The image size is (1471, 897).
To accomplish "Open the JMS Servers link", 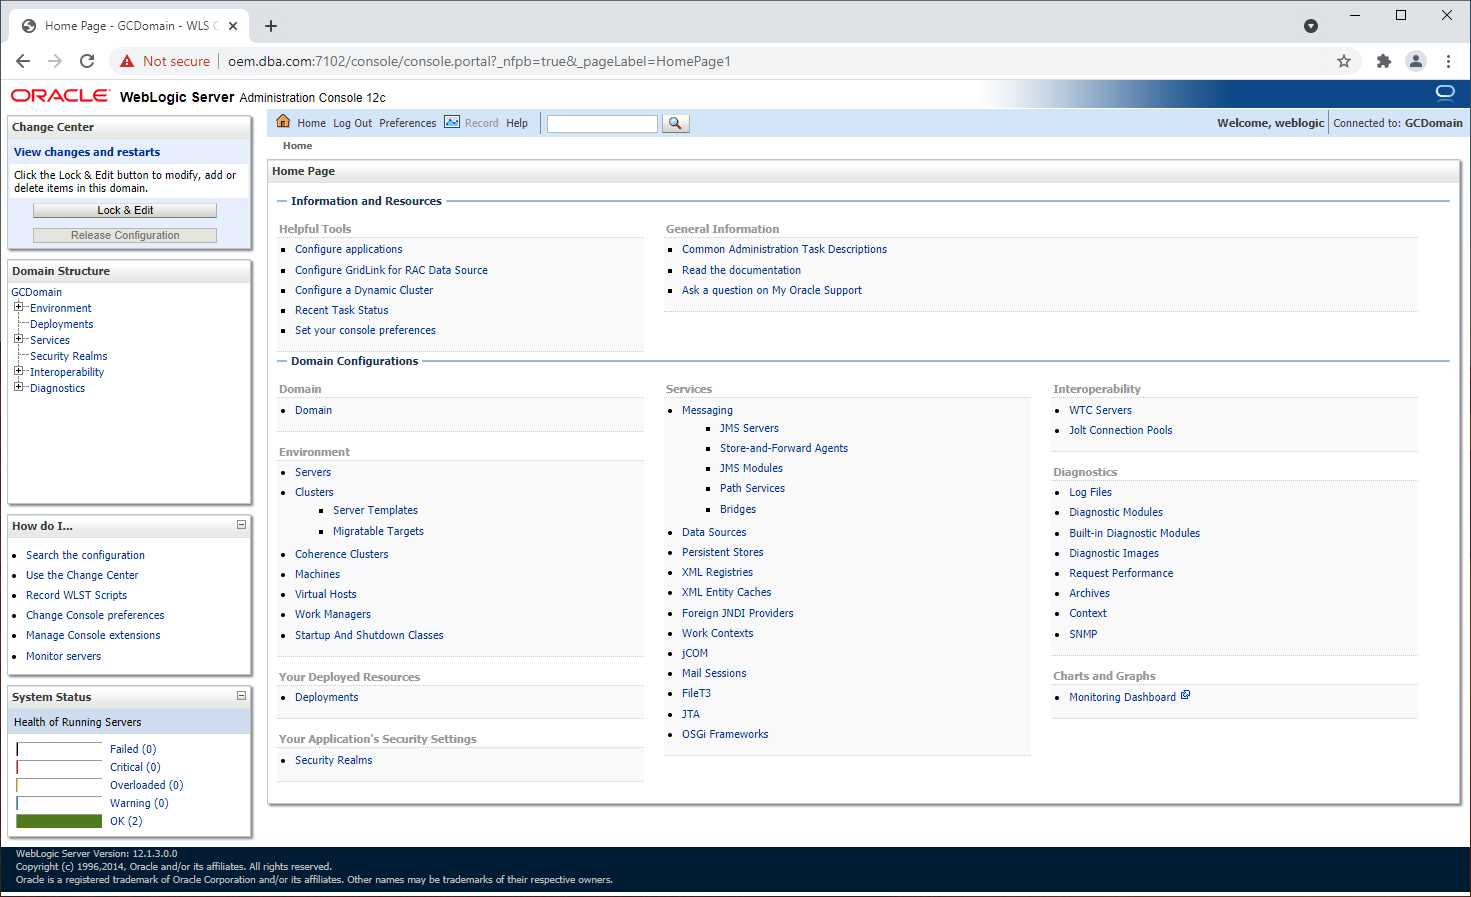I will pyautogui.click(x=749, y=428).
